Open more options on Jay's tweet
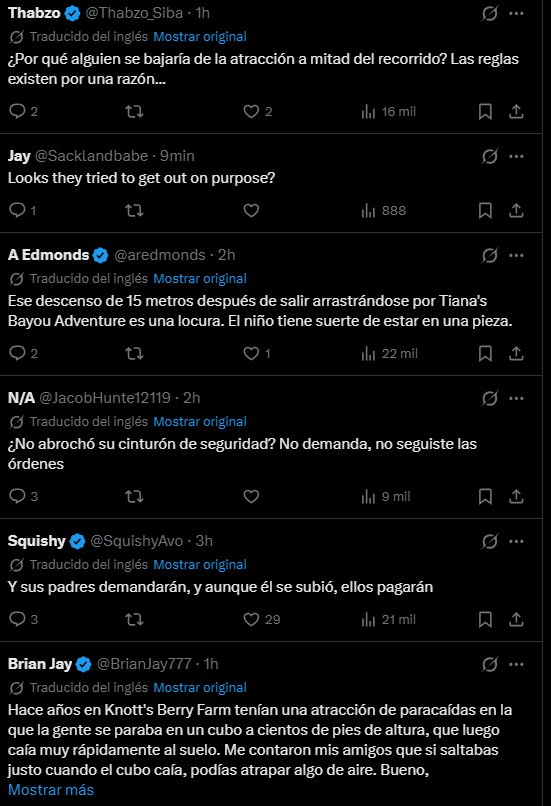The height and width of the screenshot is (806, 551). (x=516, y=156)
